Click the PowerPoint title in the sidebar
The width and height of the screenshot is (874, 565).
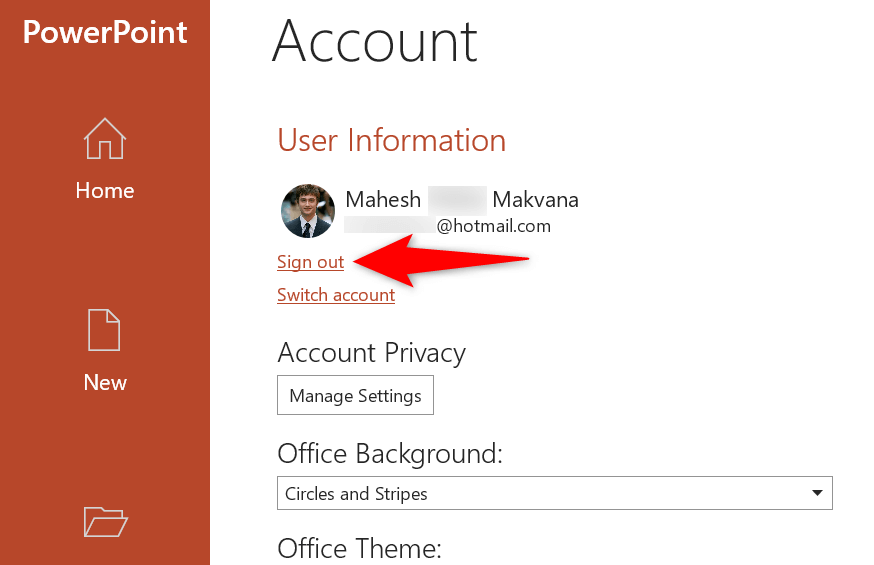tap(105, 32)
